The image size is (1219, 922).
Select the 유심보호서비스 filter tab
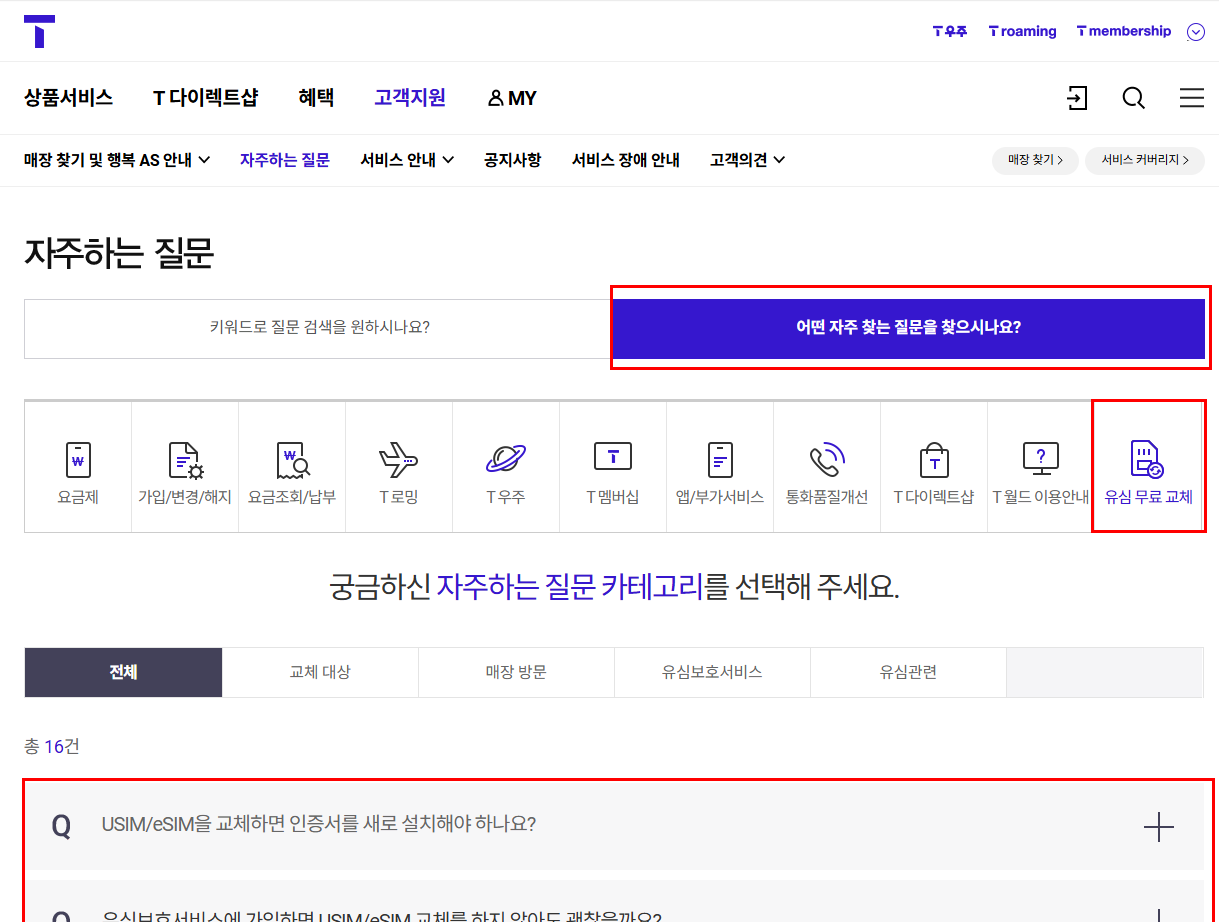pos(712,672)
